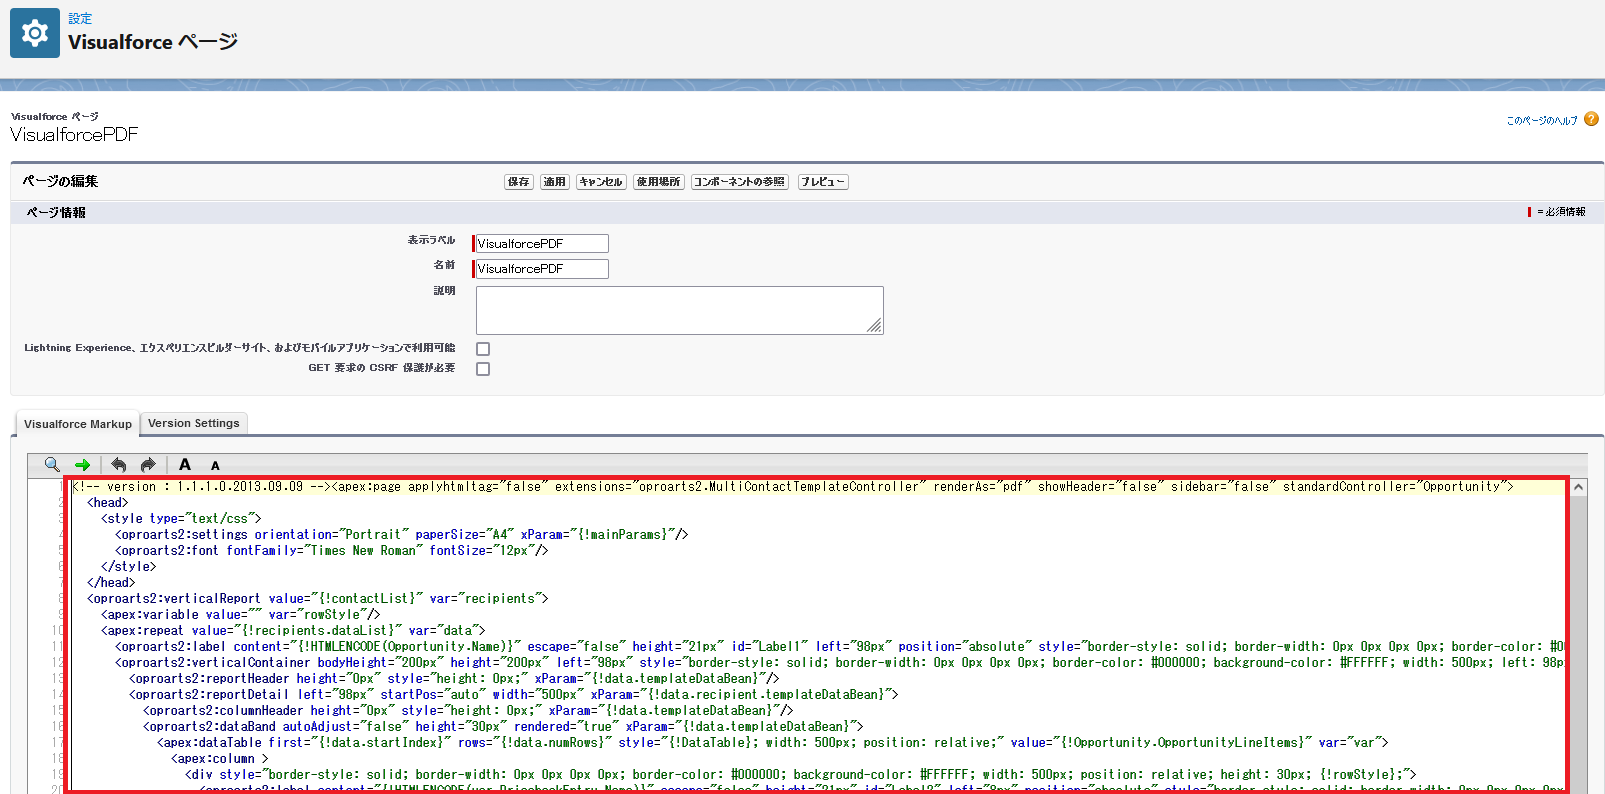
Task: Click the oproarts2:dataBand code line
Action: click(503, 727)
